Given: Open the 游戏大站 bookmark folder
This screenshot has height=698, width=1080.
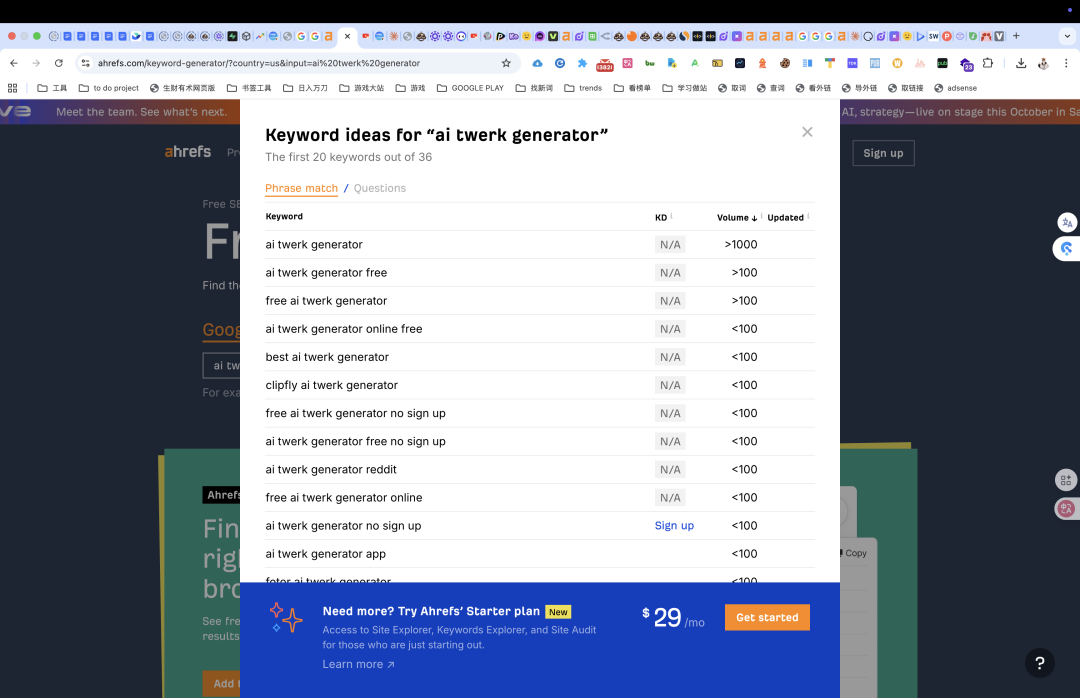Looking at the screenshot, I should [362, 88].
